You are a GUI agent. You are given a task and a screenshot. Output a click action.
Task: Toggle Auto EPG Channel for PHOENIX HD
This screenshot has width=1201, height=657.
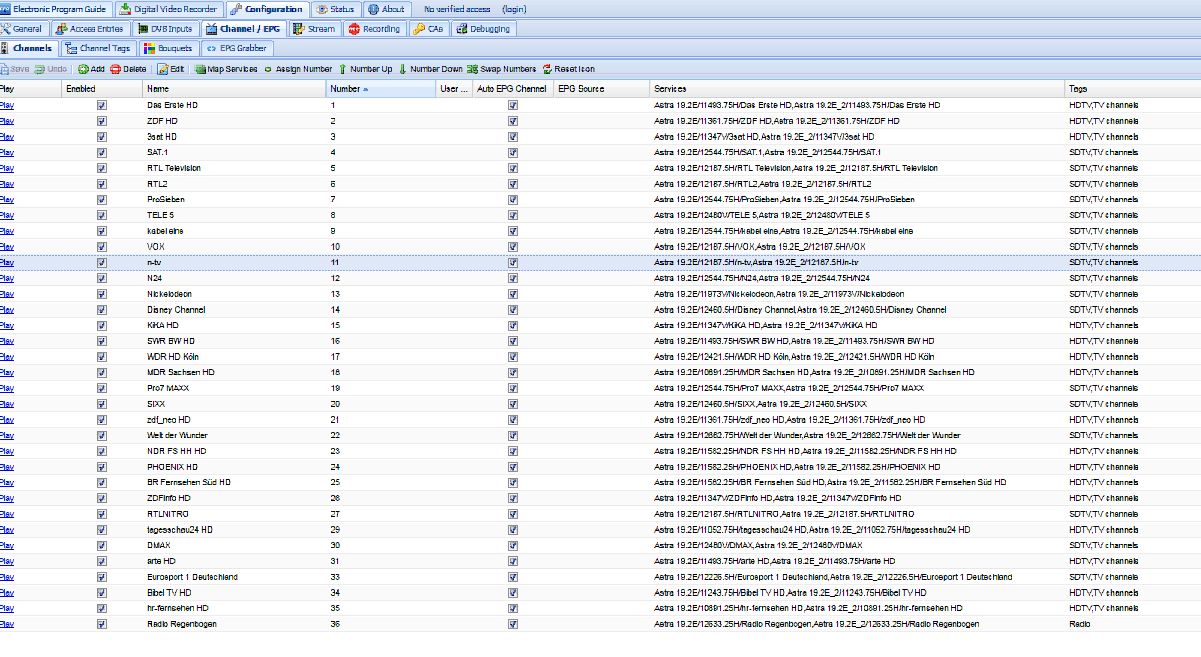click(x=513, y=466)
